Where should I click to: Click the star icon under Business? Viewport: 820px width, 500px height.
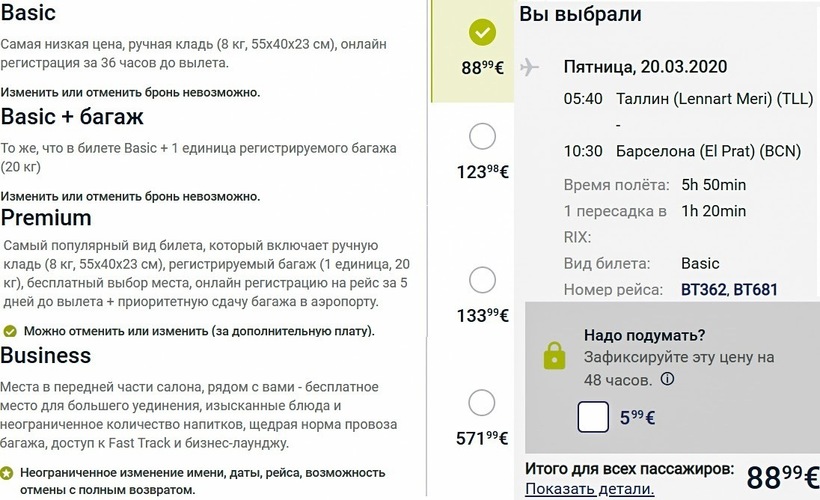(x=7, y=471)
